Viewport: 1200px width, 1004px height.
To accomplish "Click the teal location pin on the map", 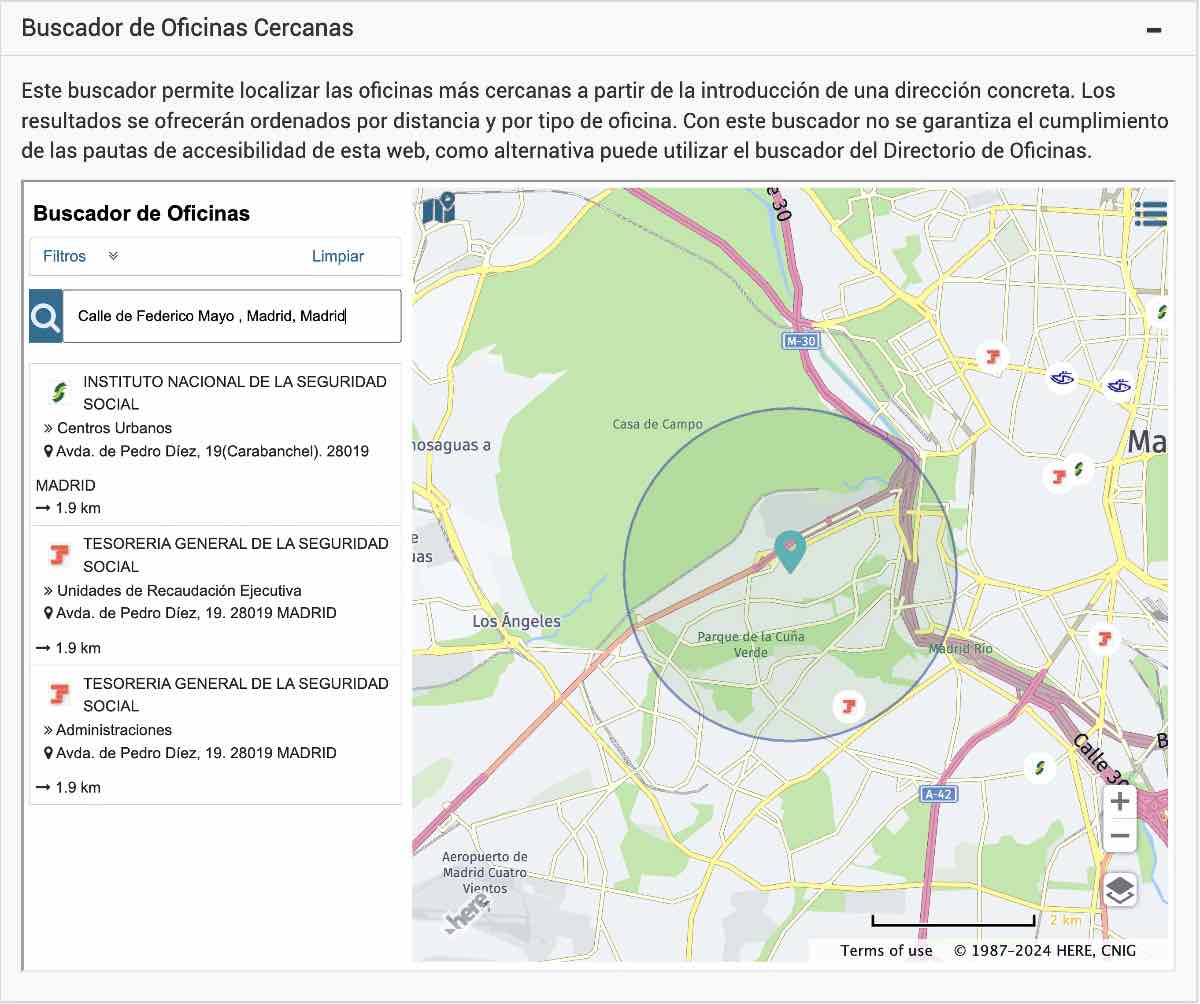I will (790, 551).
